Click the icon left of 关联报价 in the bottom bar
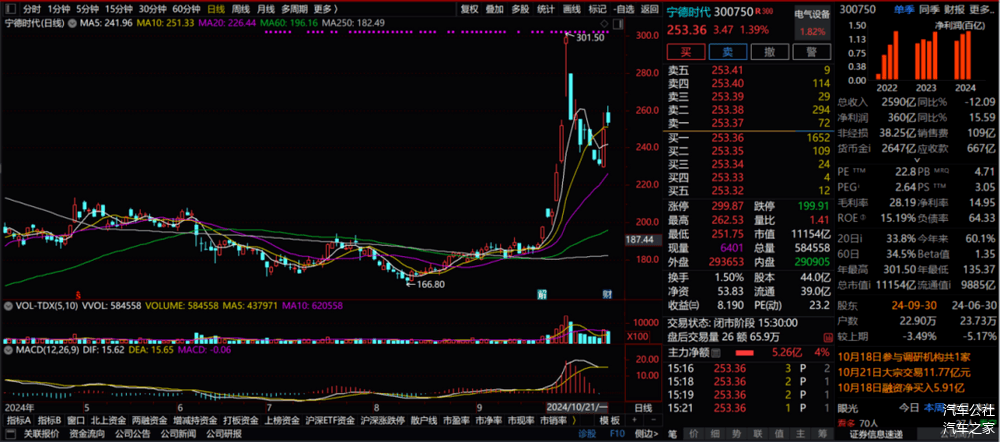 10,434
